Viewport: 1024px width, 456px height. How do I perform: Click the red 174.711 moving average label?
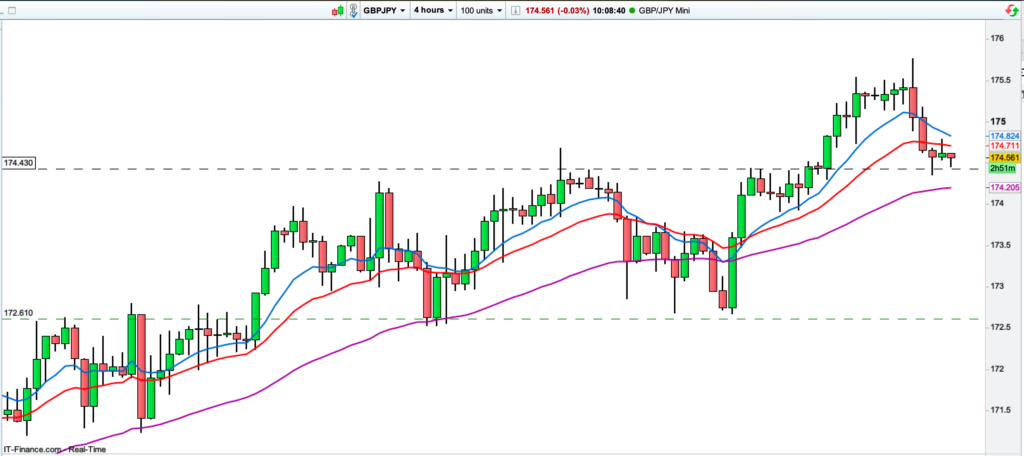pyautogui.click(x=1004, y=145)
